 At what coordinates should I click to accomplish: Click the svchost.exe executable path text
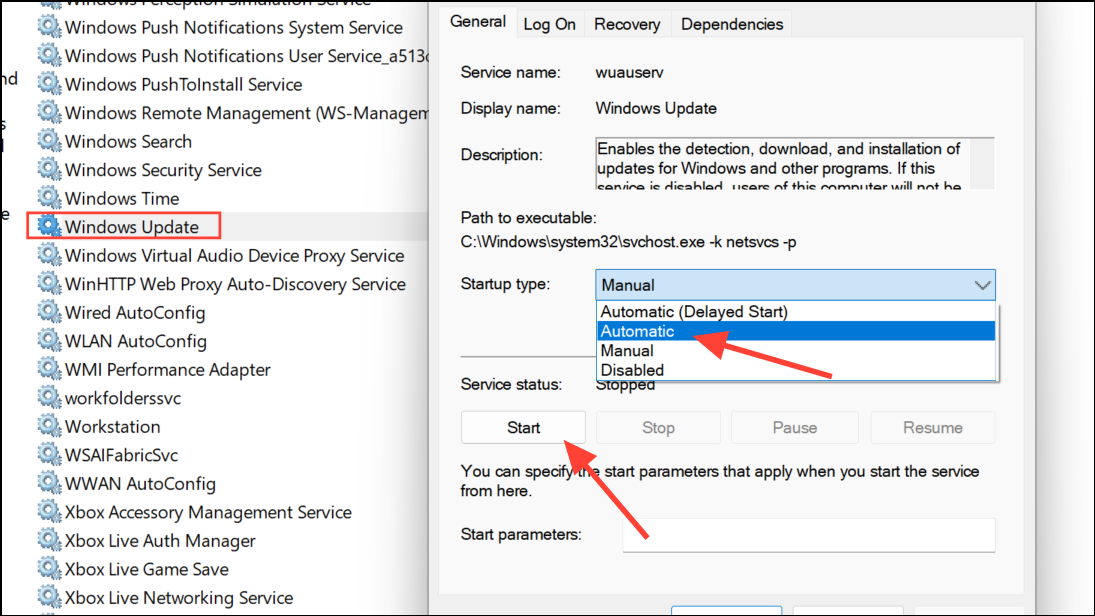click(629, 242)
